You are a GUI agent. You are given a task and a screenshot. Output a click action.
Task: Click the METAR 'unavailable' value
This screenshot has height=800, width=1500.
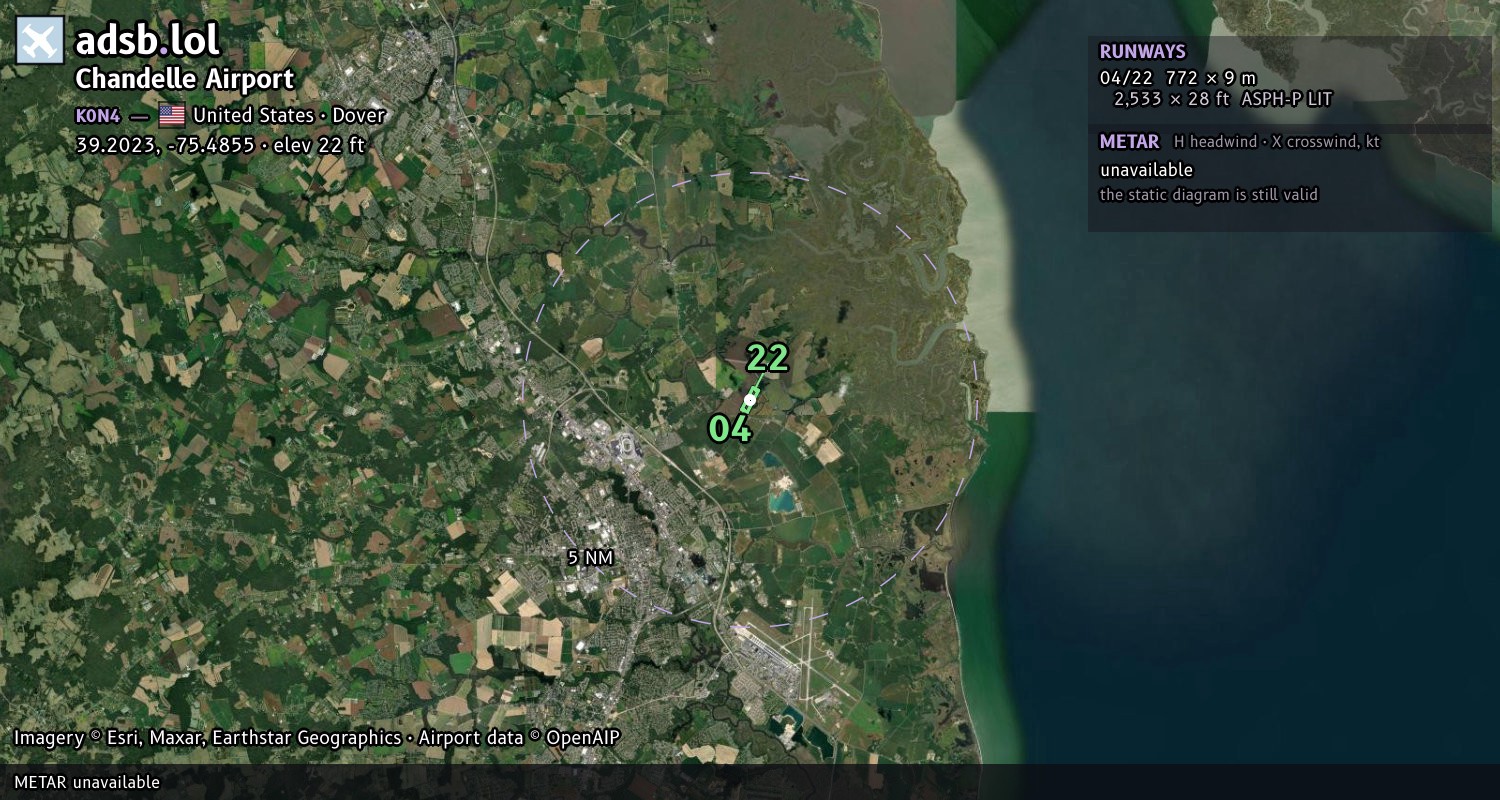pyautogui.click(x=1146, y=170)
